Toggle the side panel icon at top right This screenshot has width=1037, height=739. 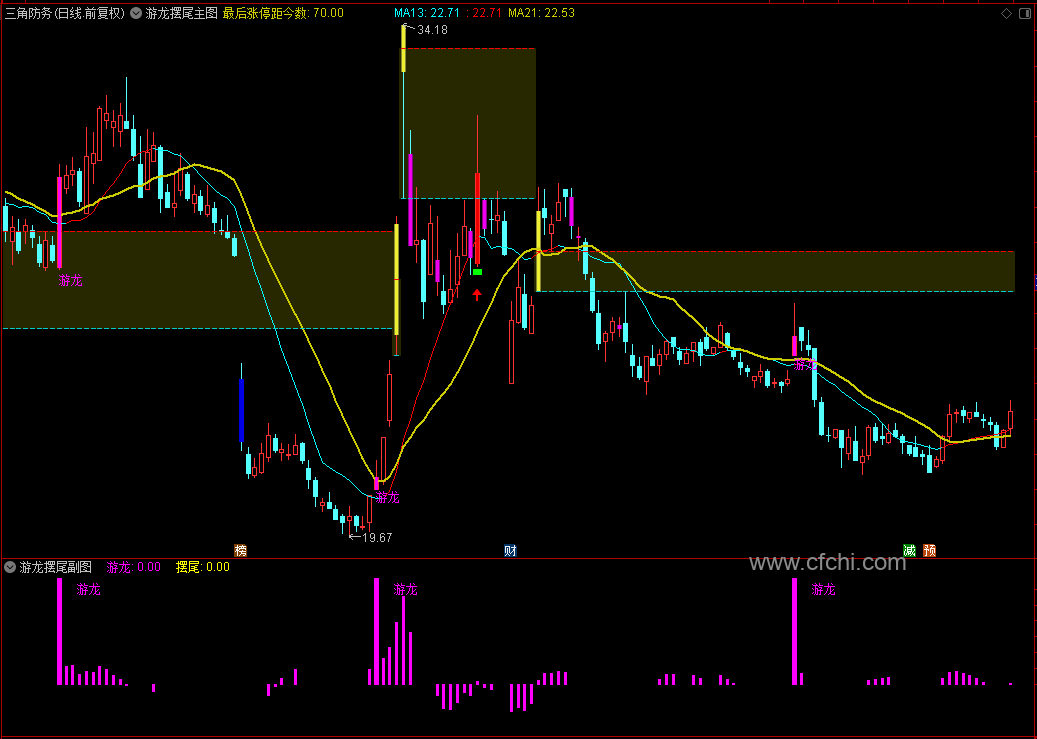point(1025,13)
